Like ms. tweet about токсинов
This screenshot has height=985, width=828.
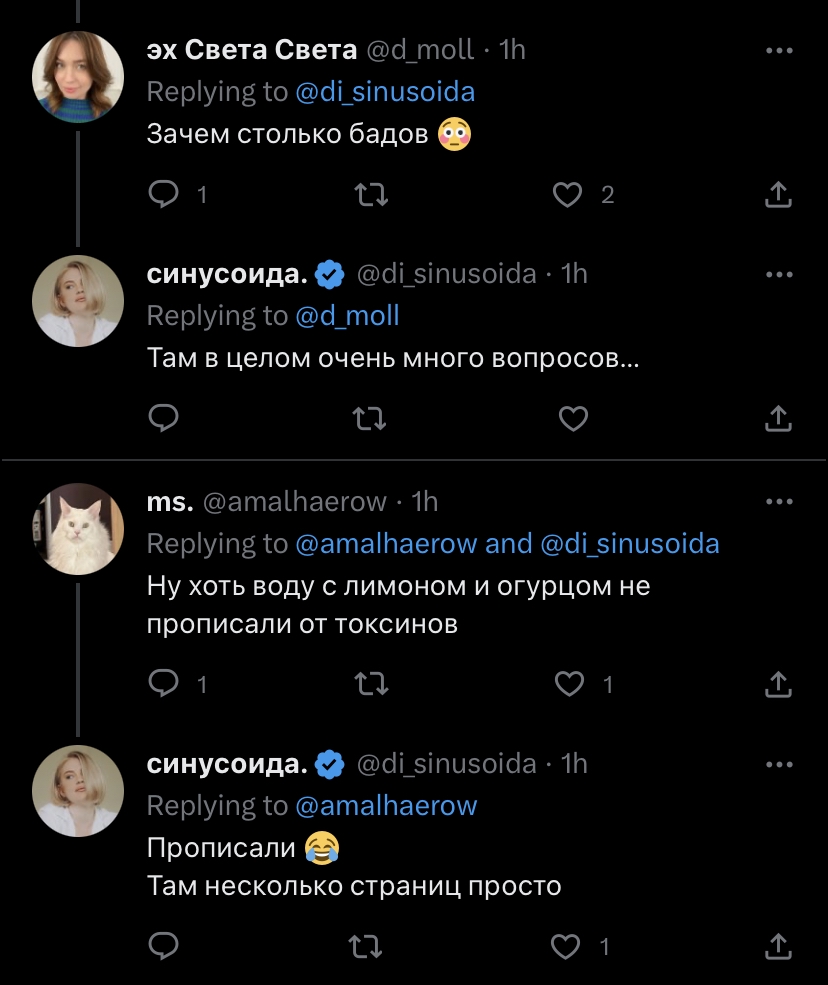coord(568,684)
